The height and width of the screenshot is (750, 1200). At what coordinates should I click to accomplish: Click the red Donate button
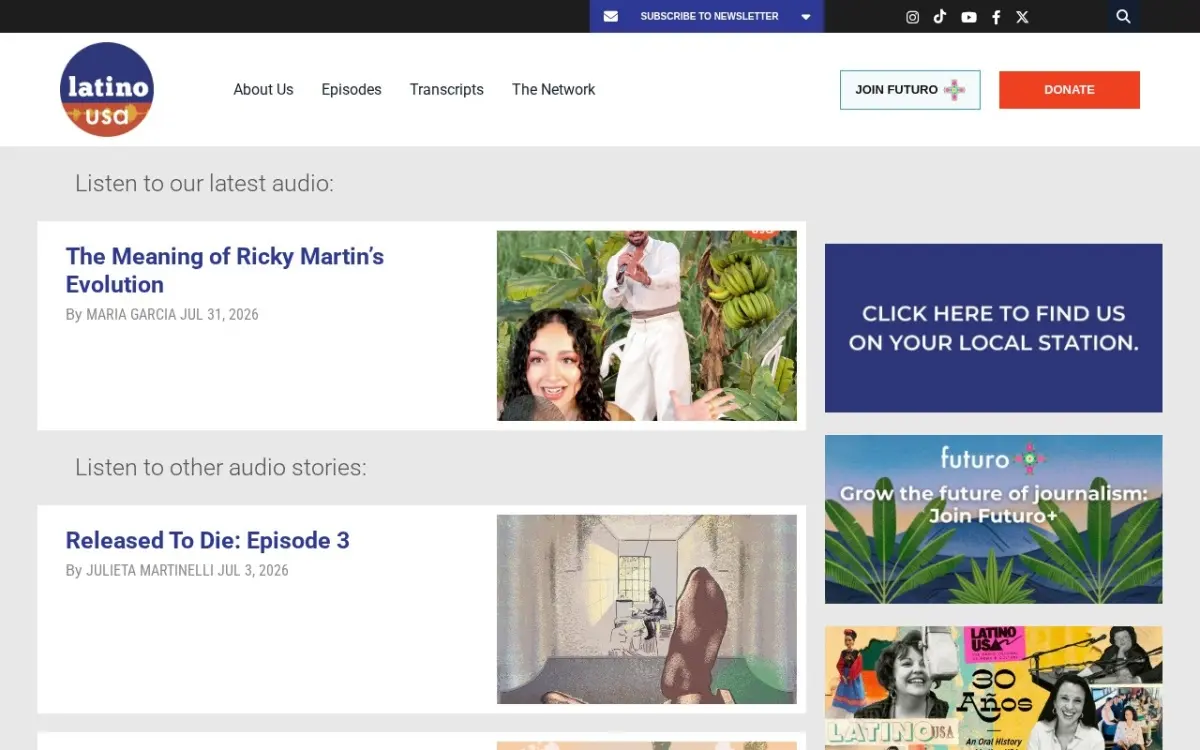[1069, 89]
